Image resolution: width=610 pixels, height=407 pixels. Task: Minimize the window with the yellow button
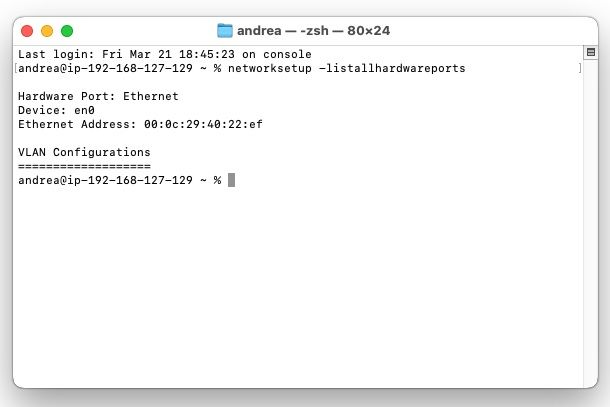47,31
